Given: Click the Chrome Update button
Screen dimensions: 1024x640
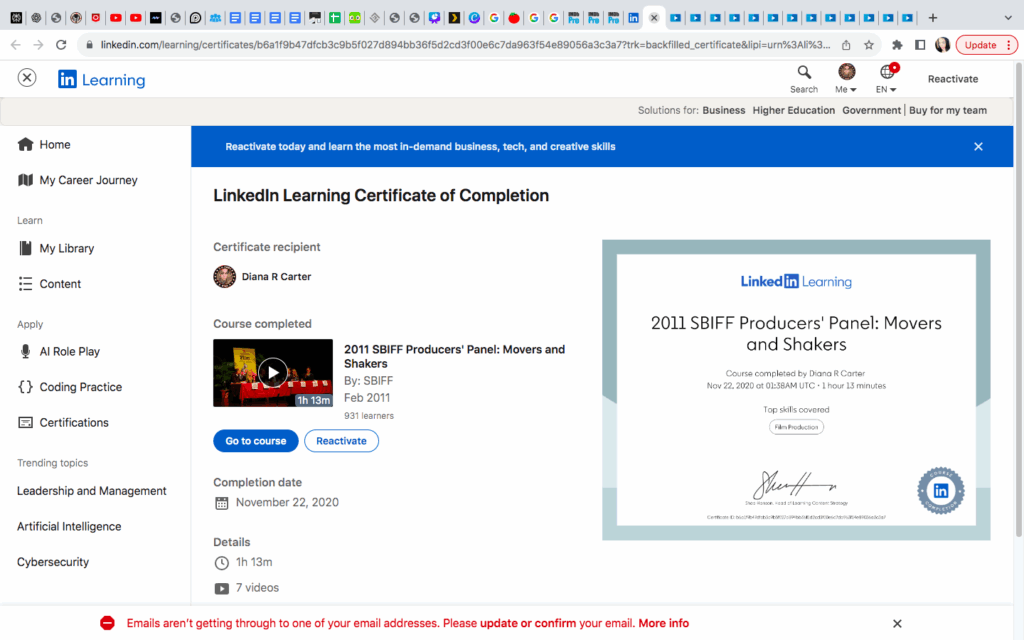Looking at the screenshot, I should [987, 45].
